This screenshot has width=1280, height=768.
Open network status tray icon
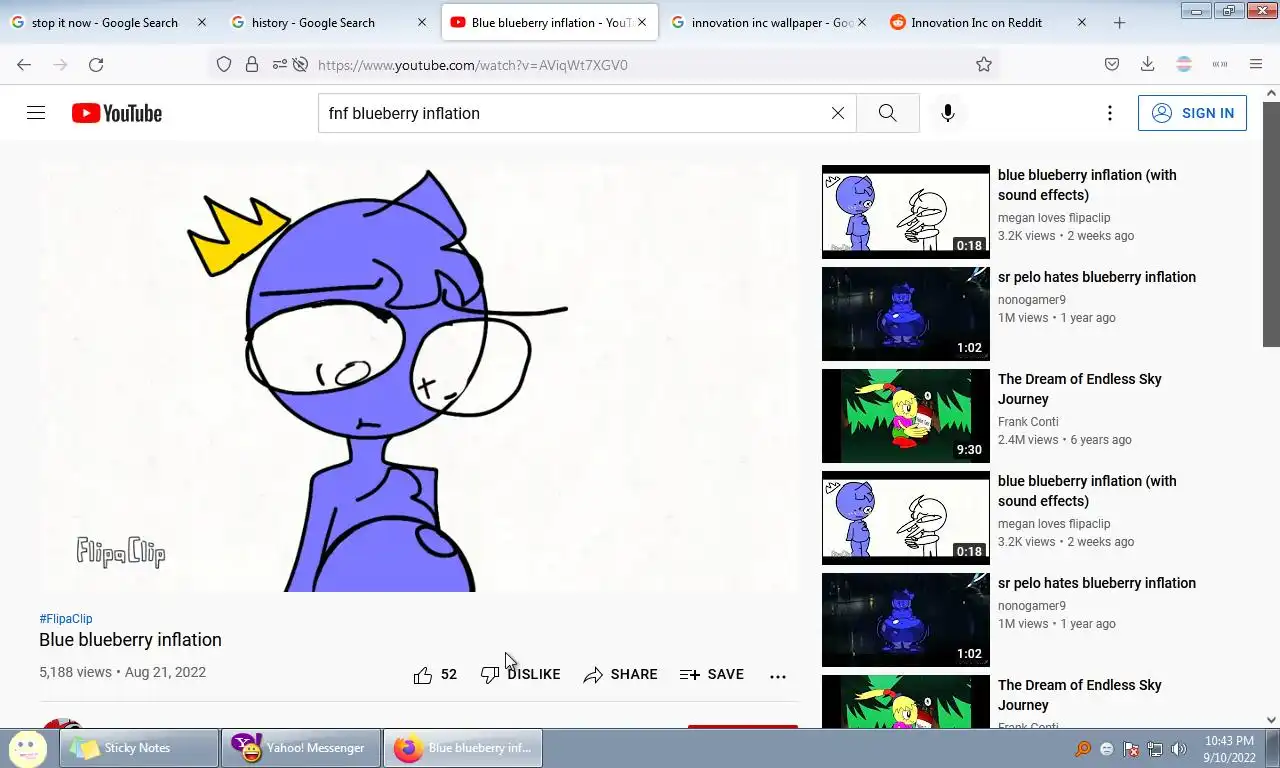point(1155,749)
